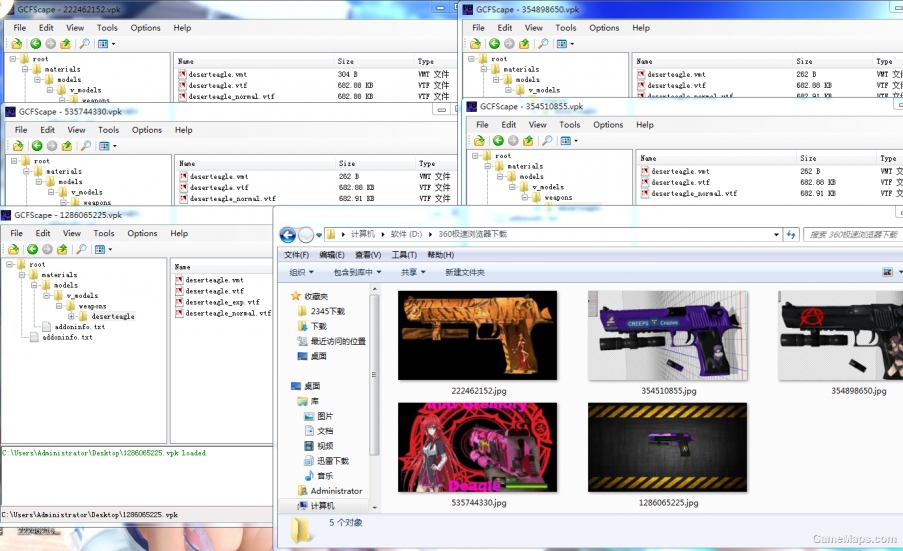Open 共享 dropdown in Explorer toolbar
903x551 pixels.
click(413, 272)
